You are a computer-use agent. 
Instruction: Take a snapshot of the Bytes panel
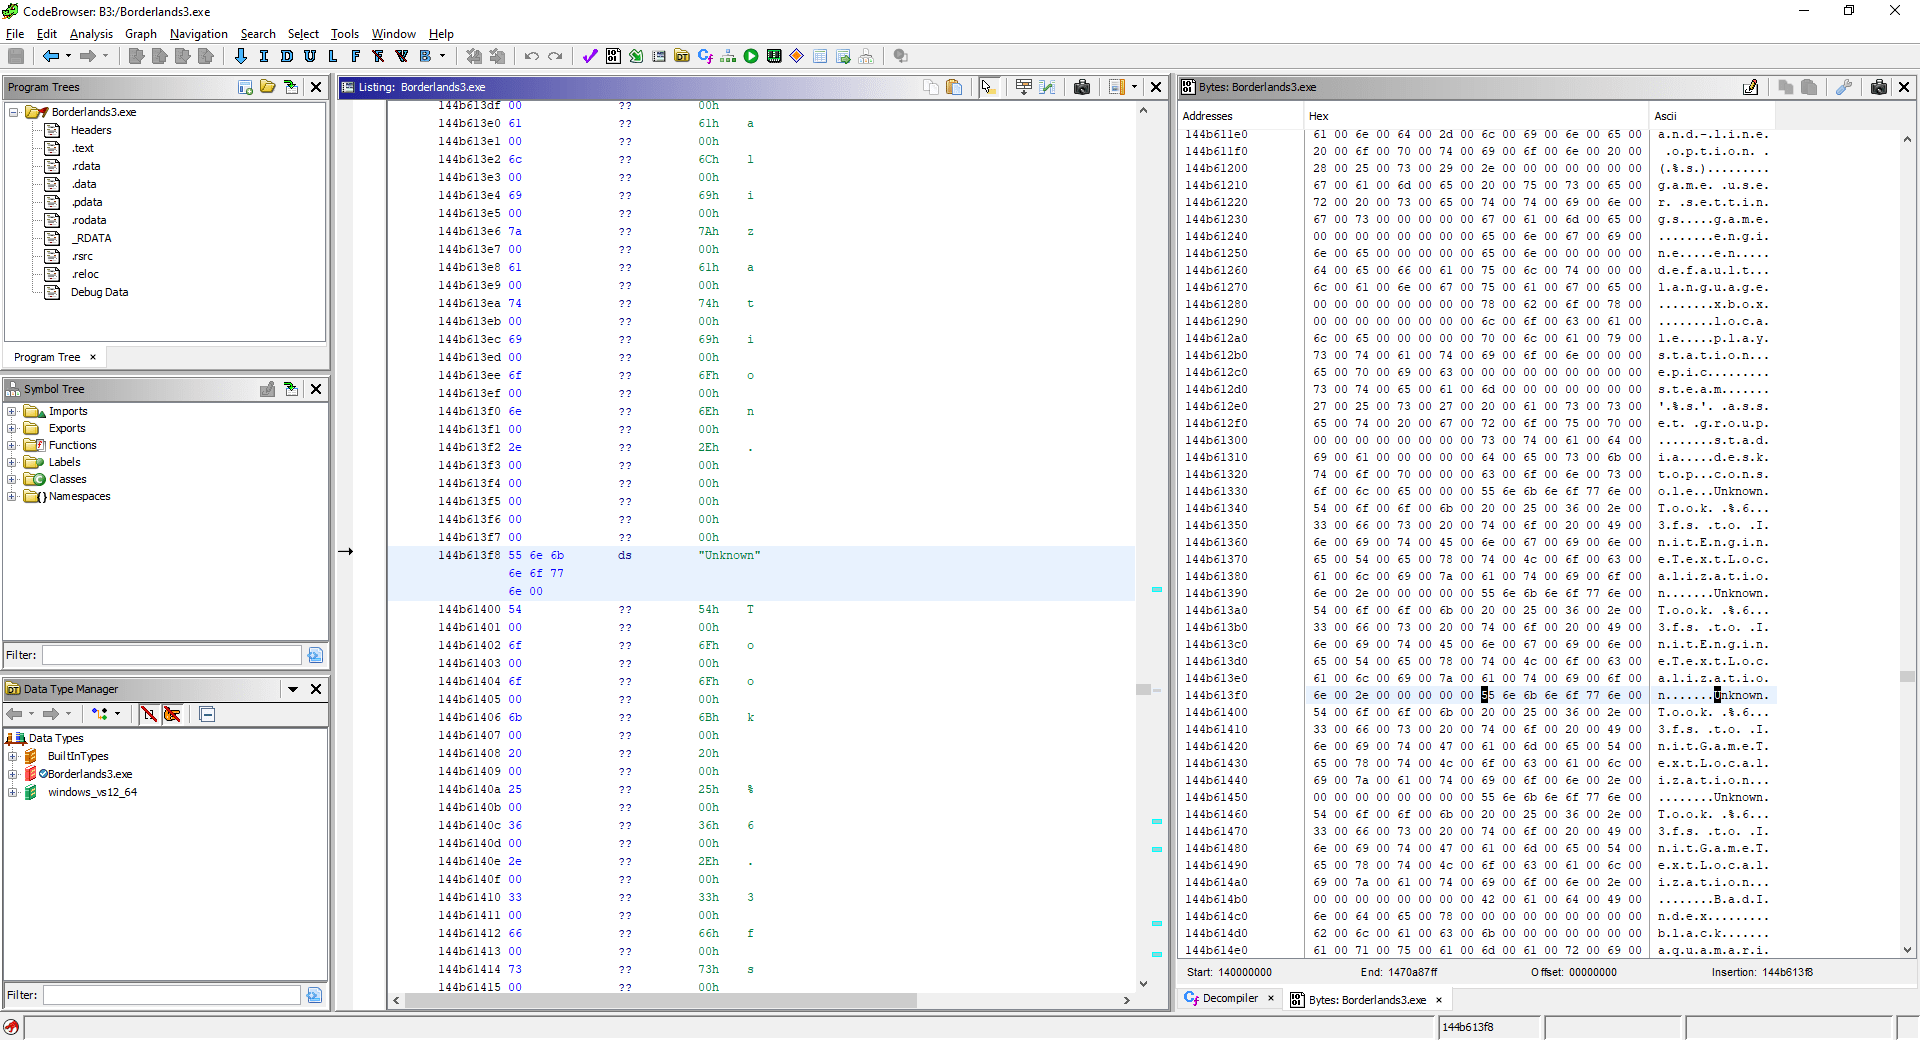(1878, 87)
